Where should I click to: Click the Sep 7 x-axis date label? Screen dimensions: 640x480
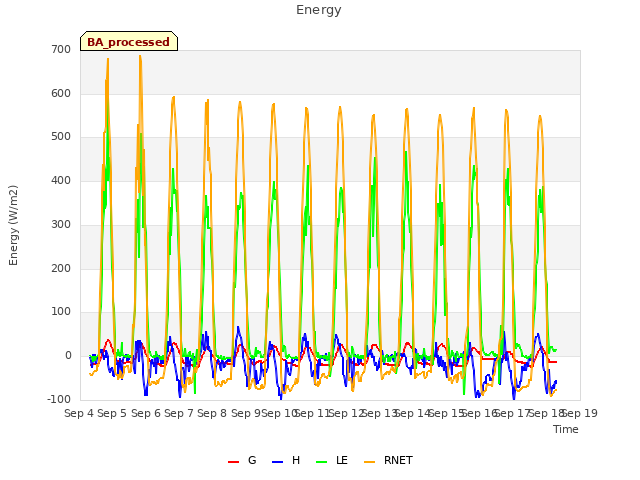pos(179,413)
